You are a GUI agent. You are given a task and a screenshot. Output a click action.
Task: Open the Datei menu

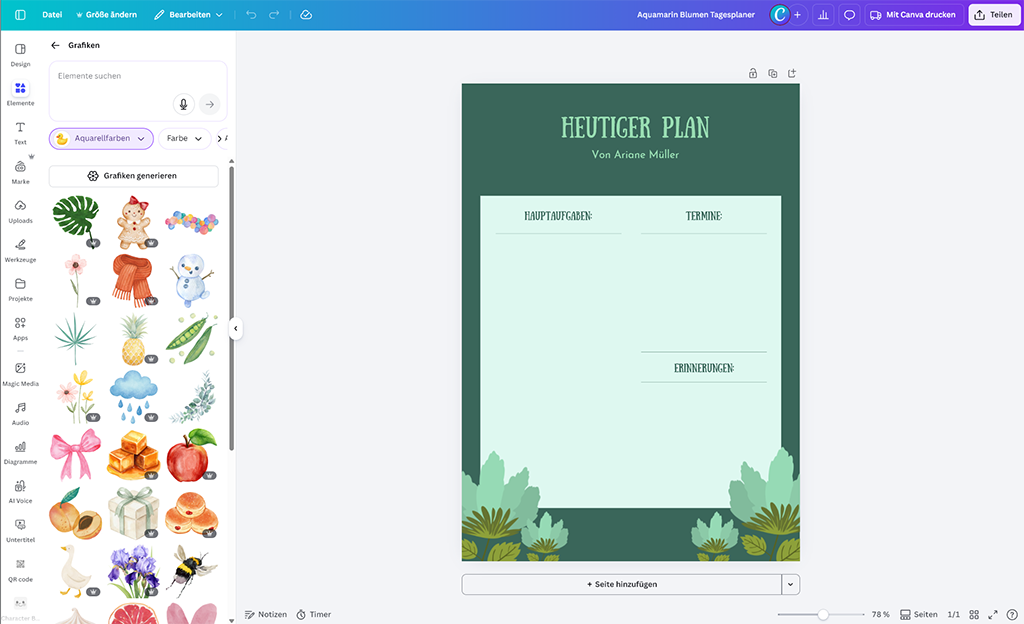(x=52, y=14)
